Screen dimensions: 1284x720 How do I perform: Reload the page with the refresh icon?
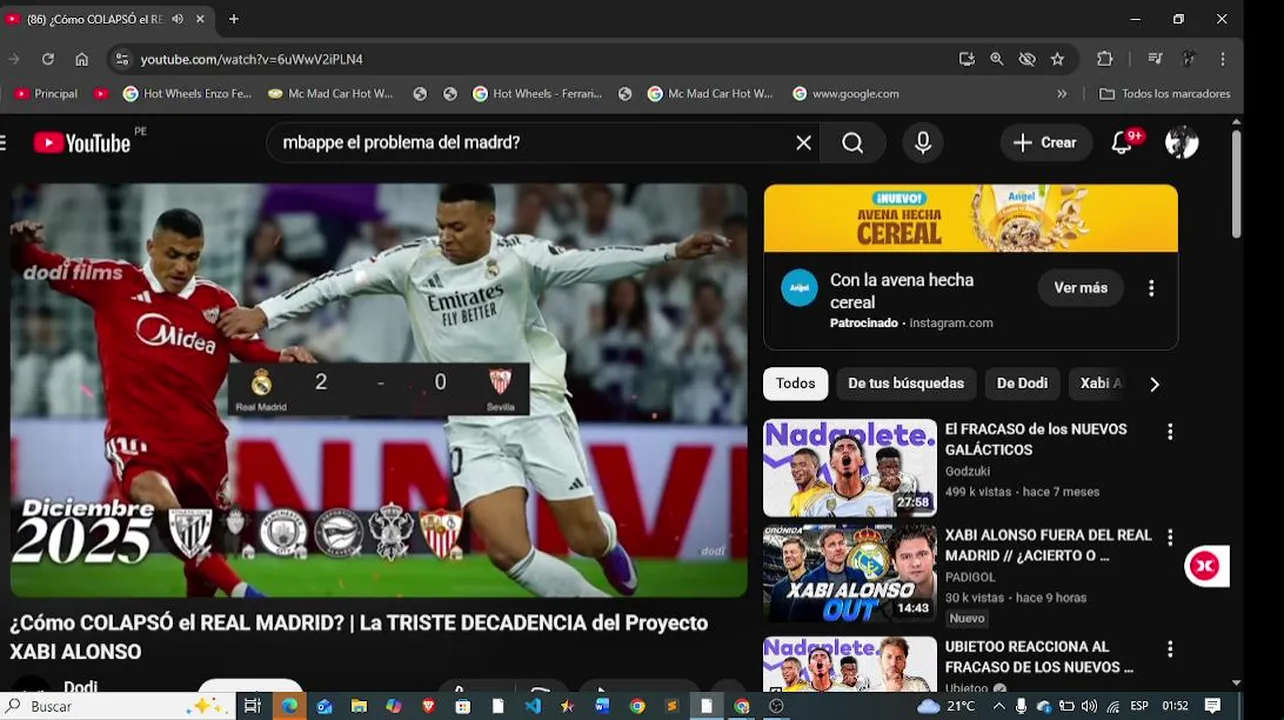coord(47,59)
